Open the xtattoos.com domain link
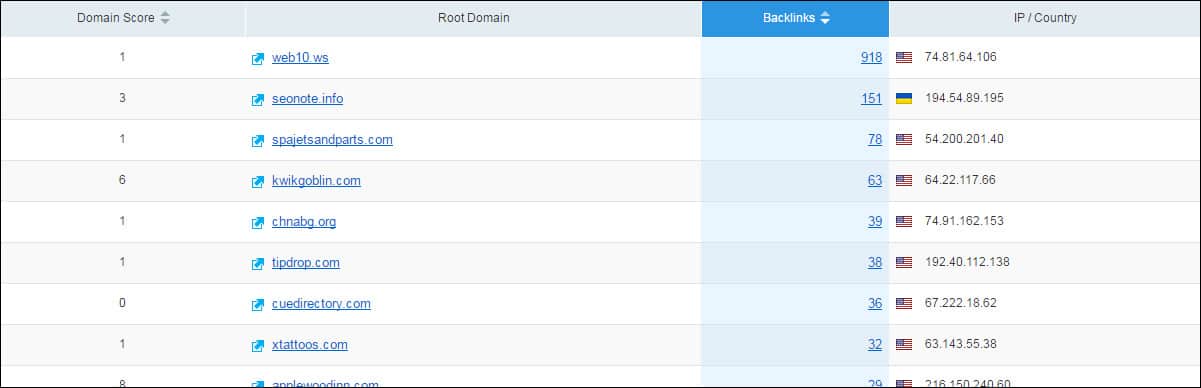This screenshot has height=388, width=1201. tap(310, 345)
